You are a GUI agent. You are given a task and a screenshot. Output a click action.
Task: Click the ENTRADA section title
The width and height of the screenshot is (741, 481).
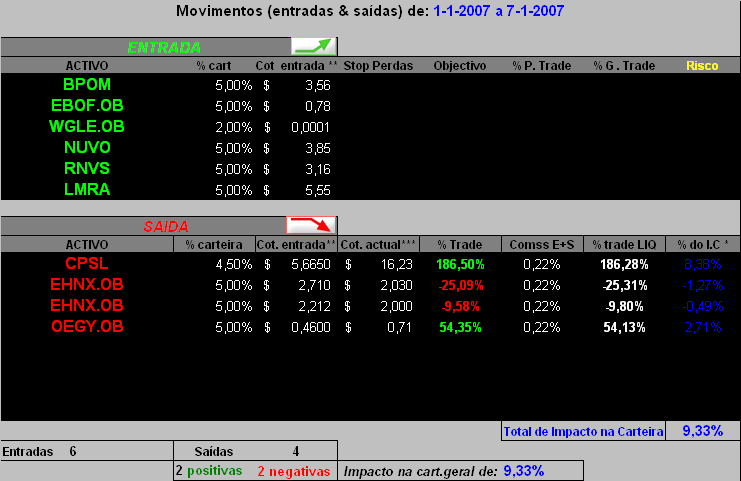(x=164, y=47)
